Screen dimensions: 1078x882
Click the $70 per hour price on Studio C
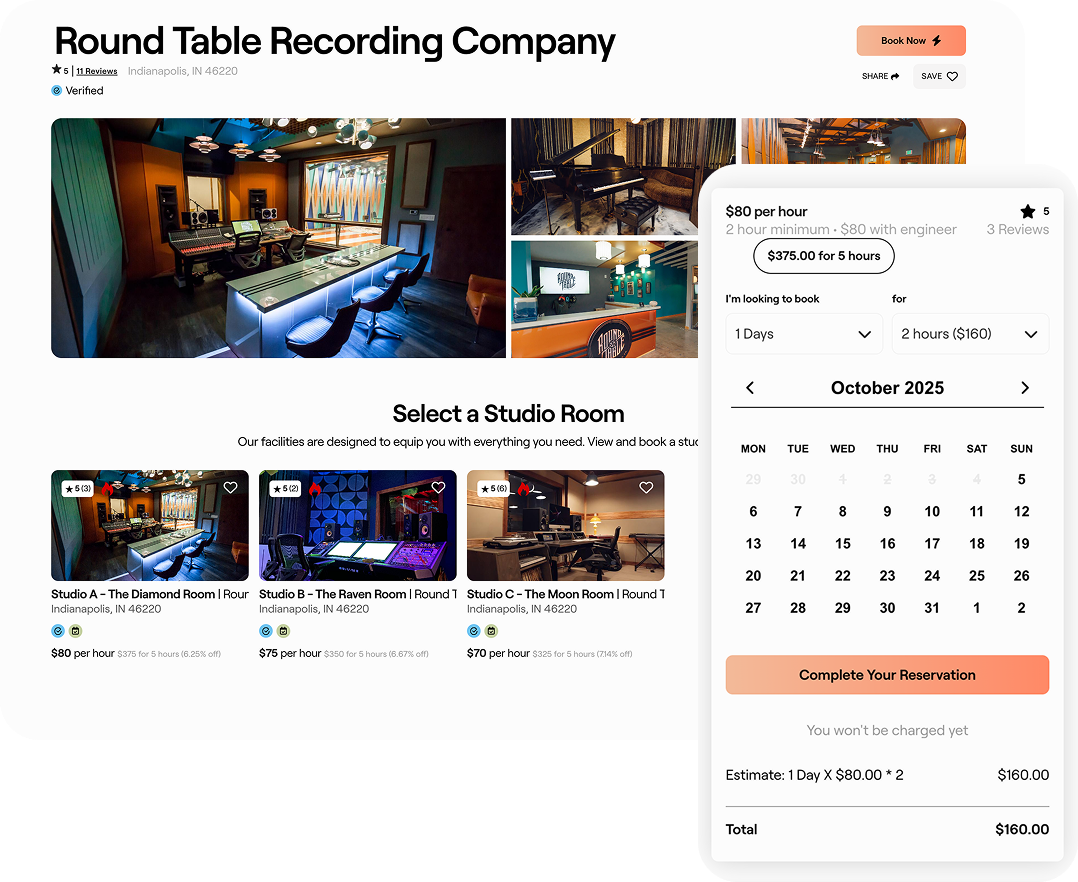(x=498, y=653)
